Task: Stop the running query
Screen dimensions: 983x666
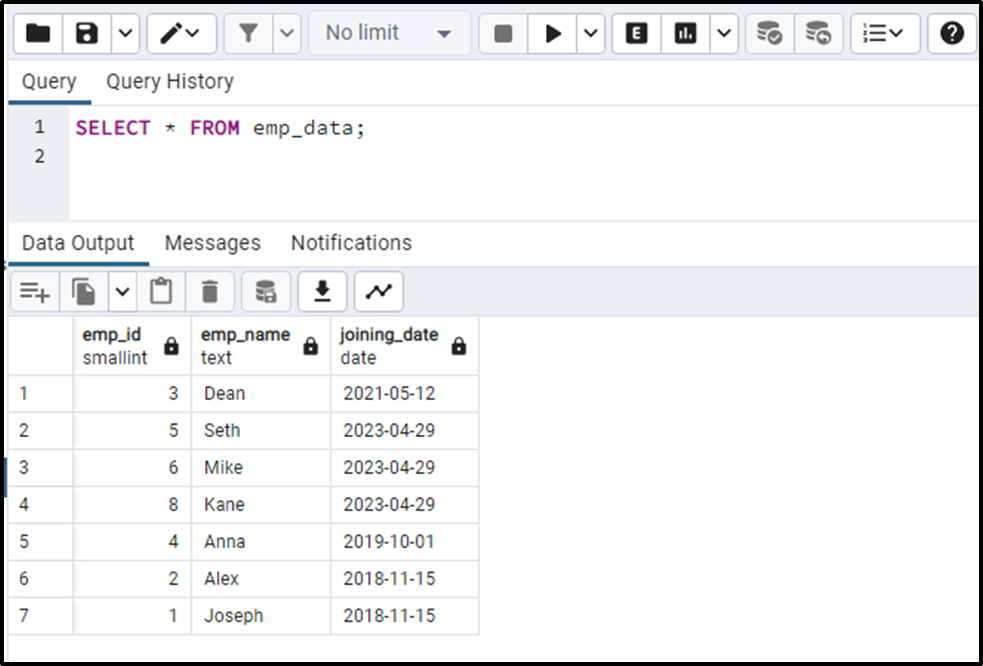Action: coord(503,33)
